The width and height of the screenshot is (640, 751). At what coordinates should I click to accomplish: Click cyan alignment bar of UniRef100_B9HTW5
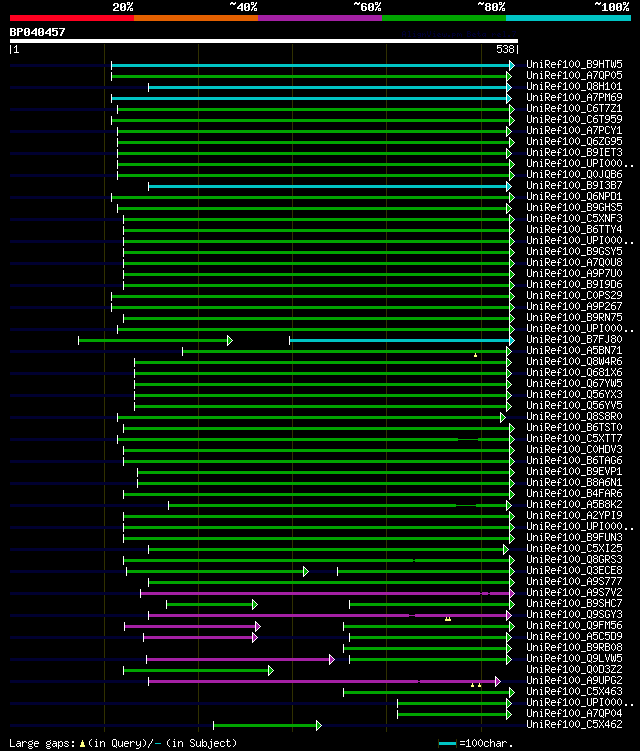pos(313,65)
